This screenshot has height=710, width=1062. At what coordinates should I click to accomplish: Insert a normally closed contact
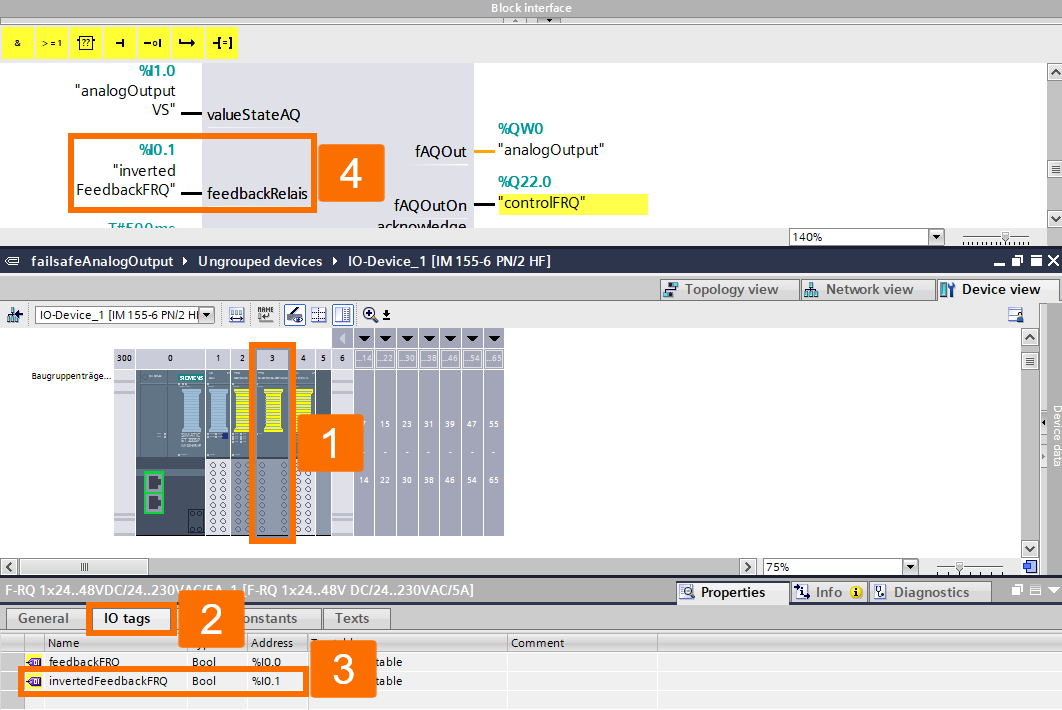(x=153, y=43)
